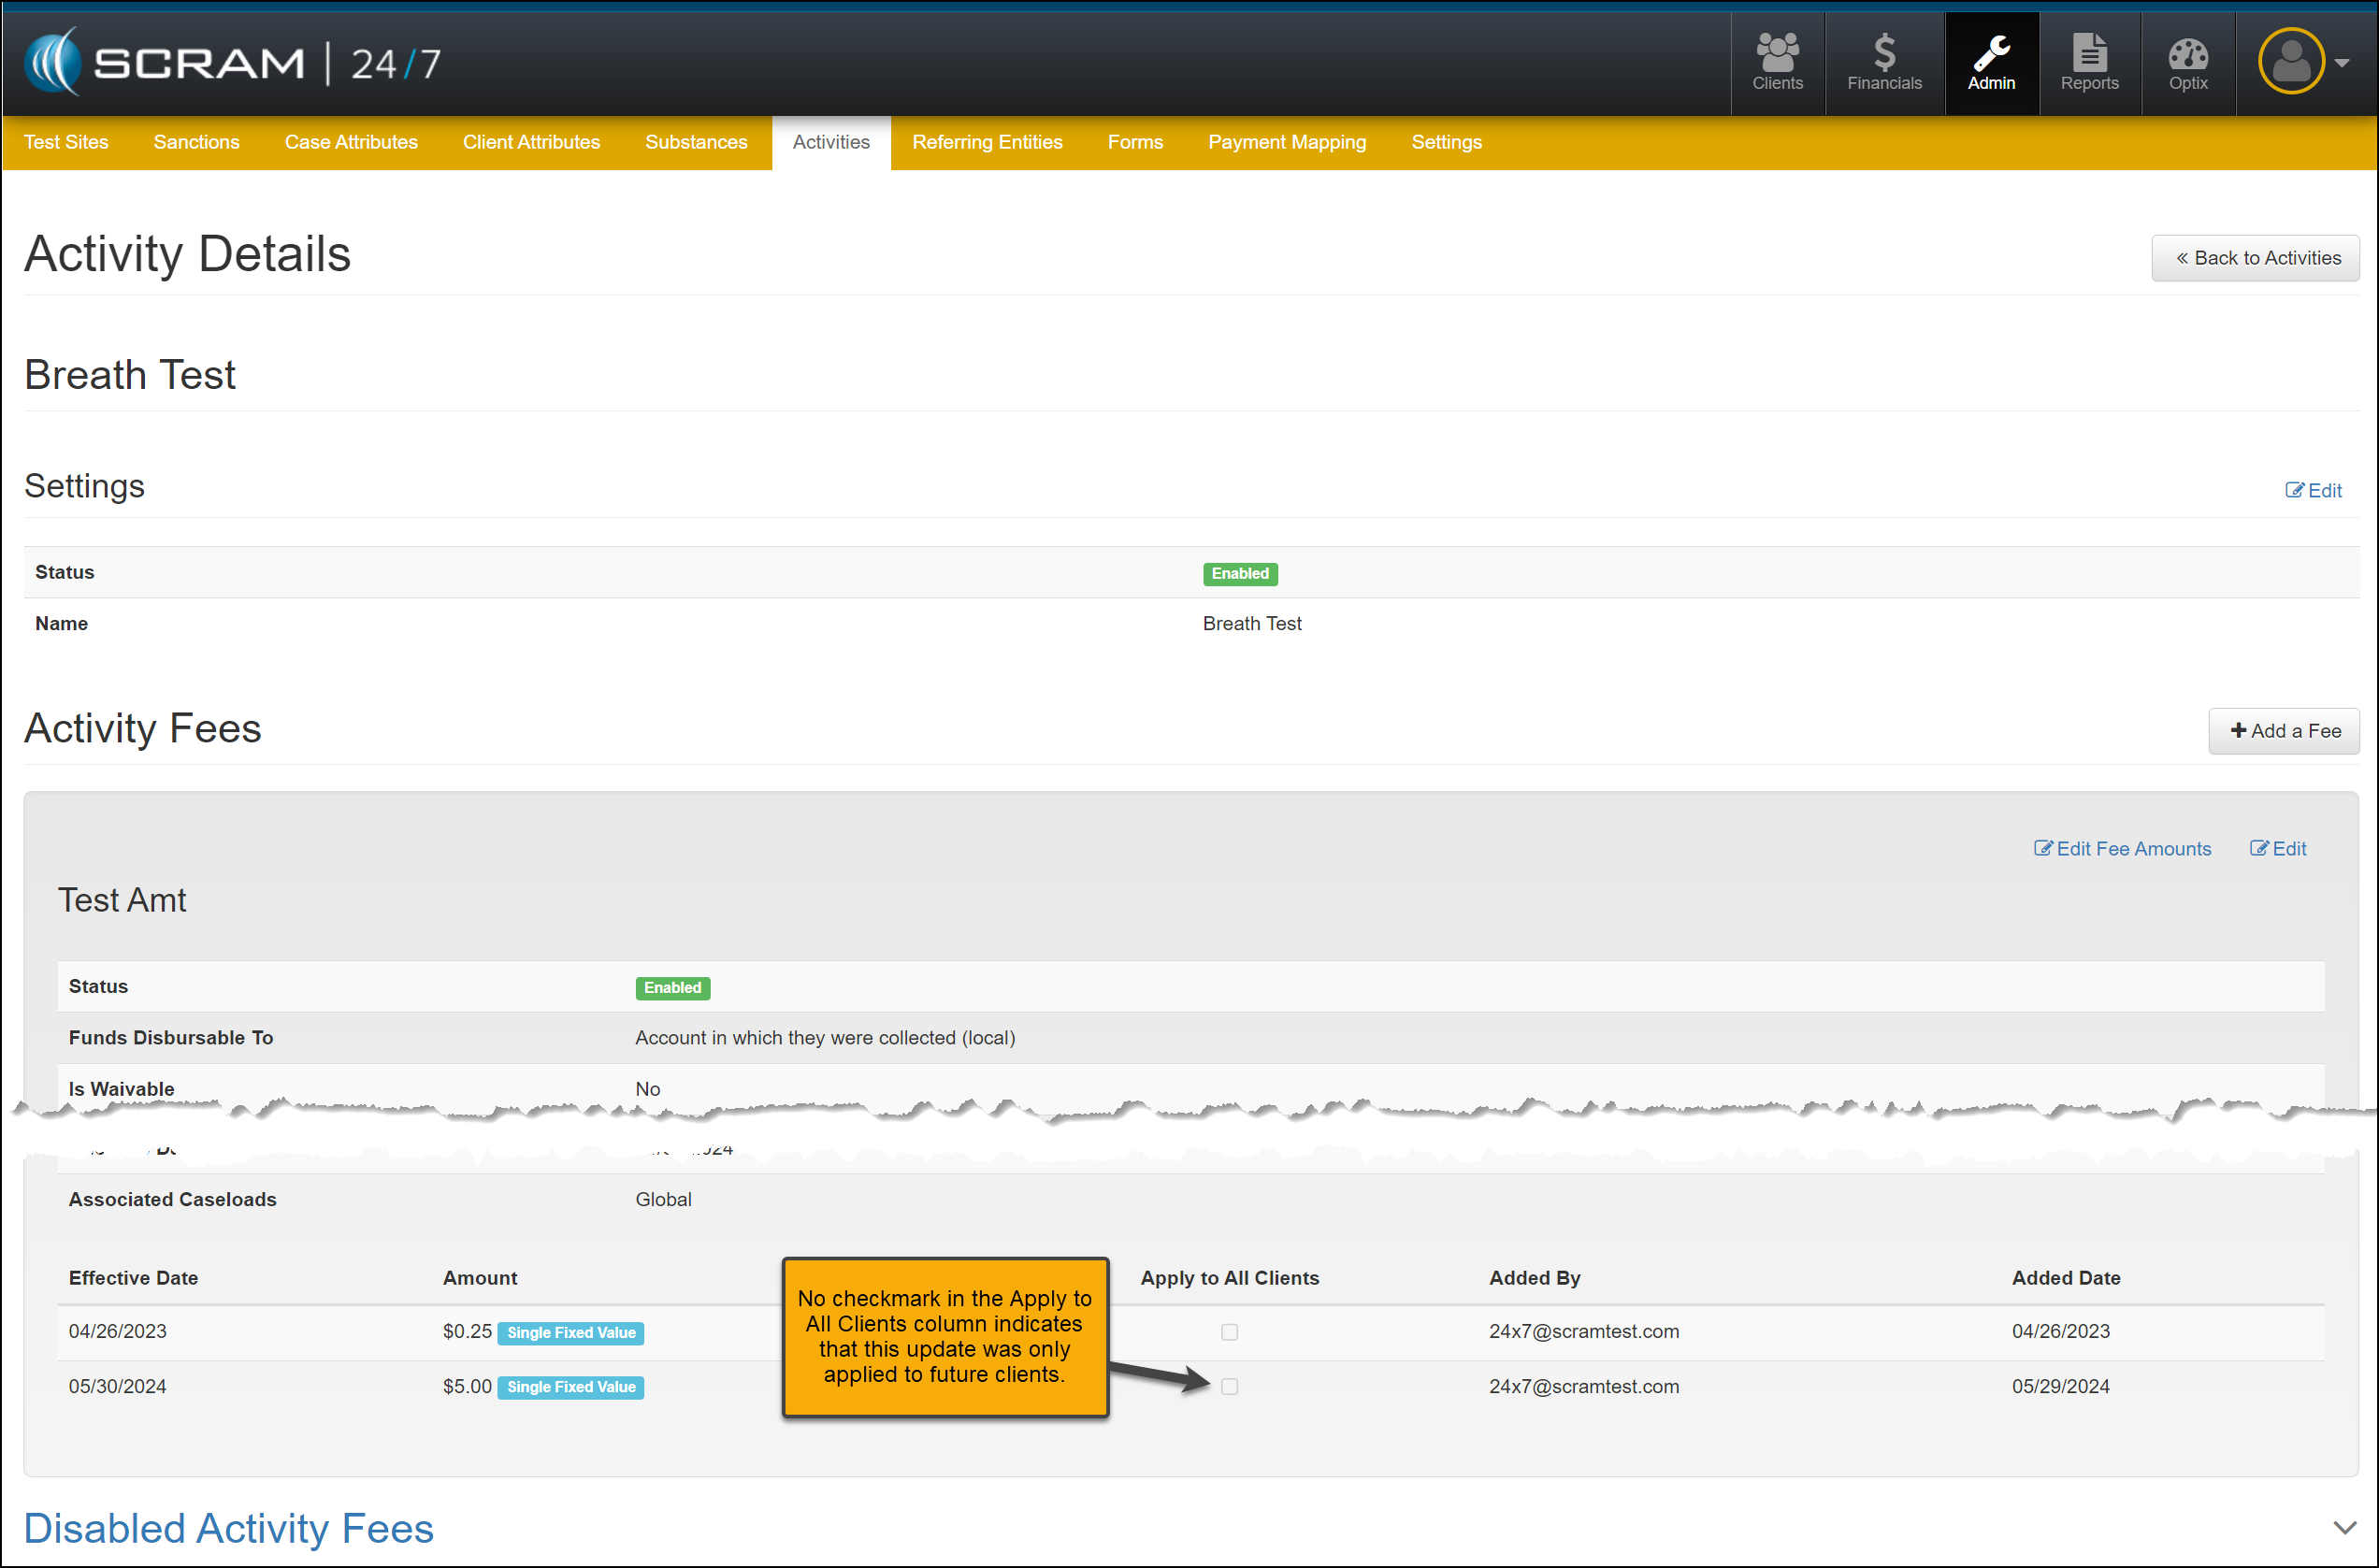Open the user menu dropdown arrow

(x=2342, y=63)
